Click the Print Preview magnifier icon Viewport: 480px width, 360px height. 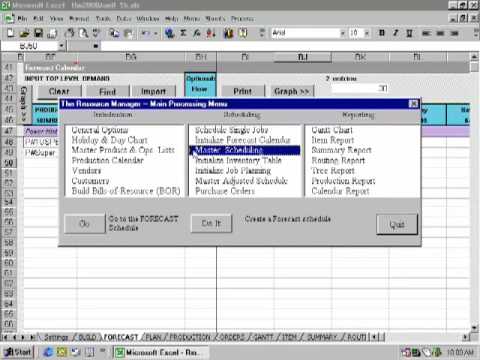83,33
